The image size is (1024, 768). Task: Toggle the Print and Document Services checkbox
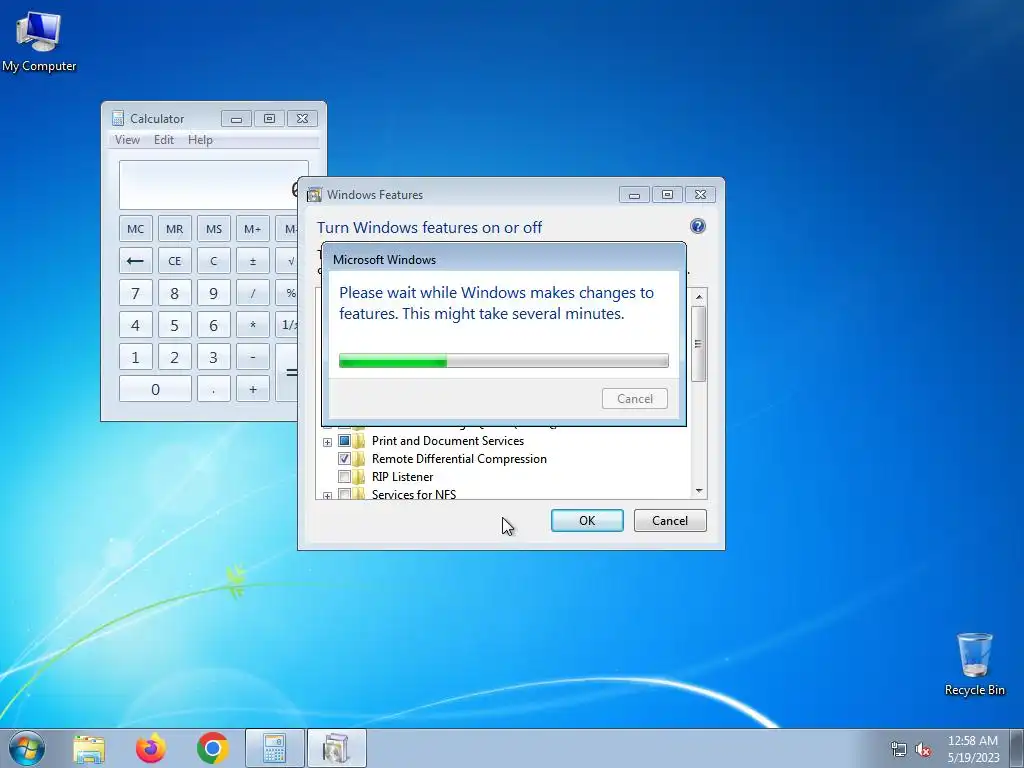[344, 441]
